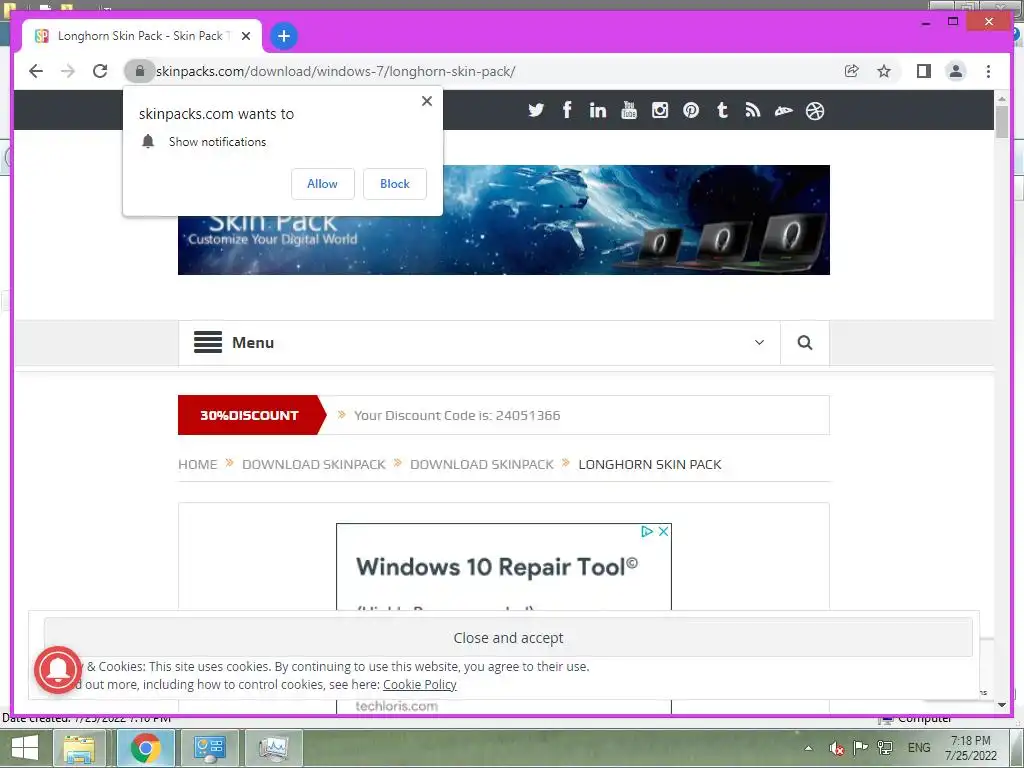Open a new tab

coord(283,36)
